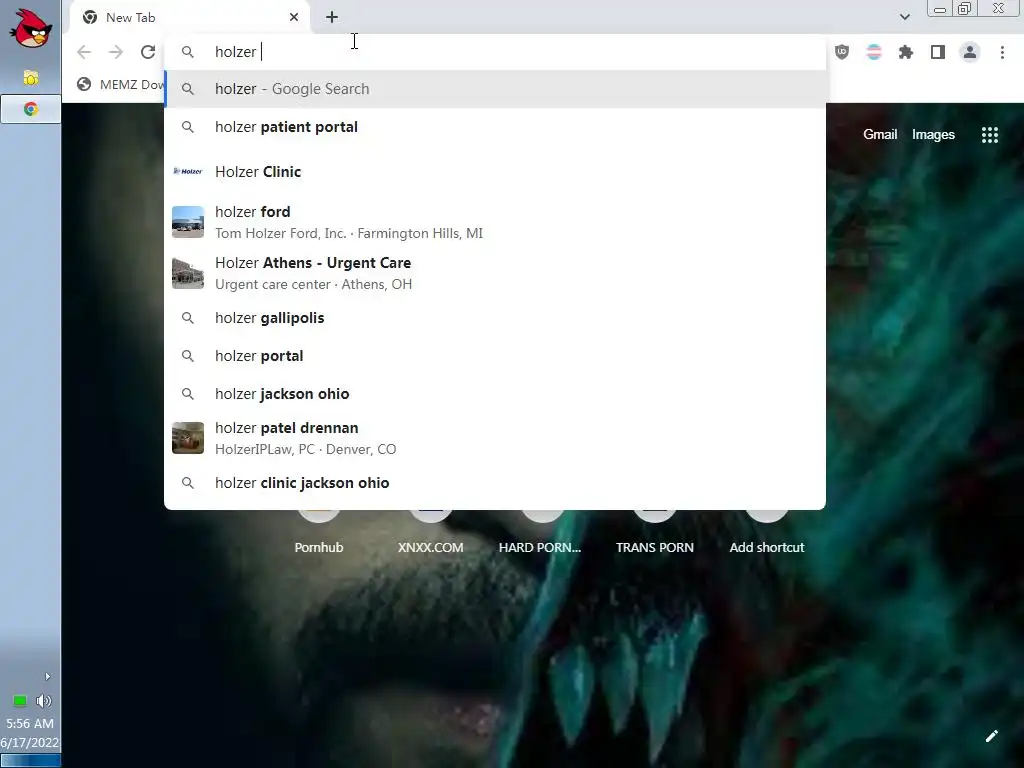Viewport: 1024px width, 768px height.
Task: Click the customize page pencil icon
Action: coord(991,736)
